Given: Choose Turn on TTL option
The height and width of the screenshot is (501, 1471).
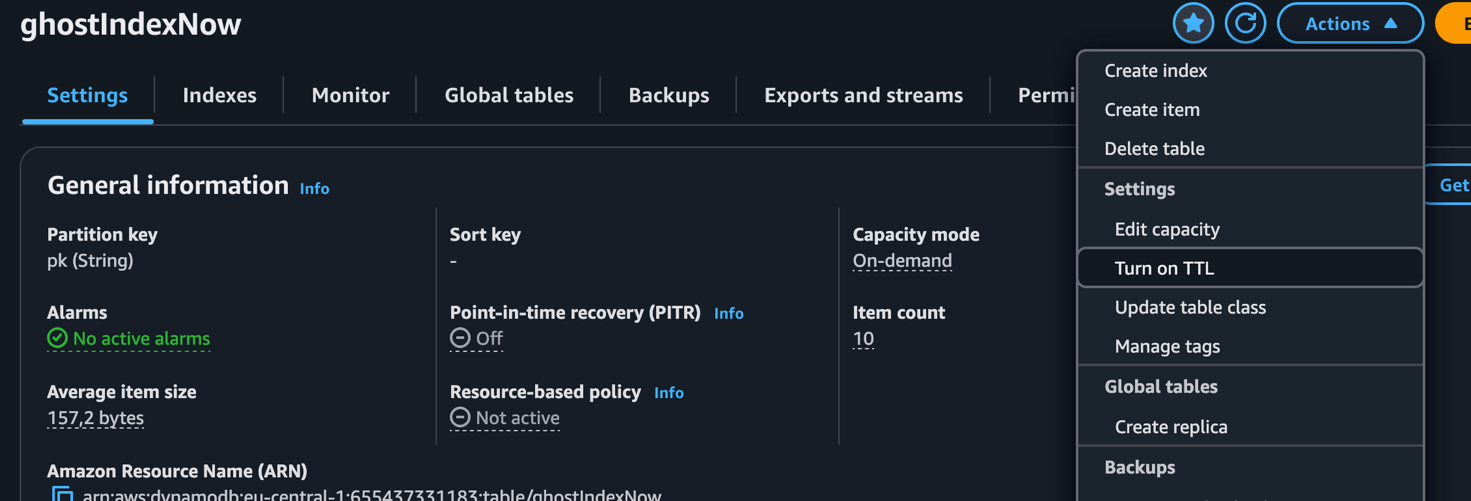Looking at the screenshot, I should point(1250,268).
